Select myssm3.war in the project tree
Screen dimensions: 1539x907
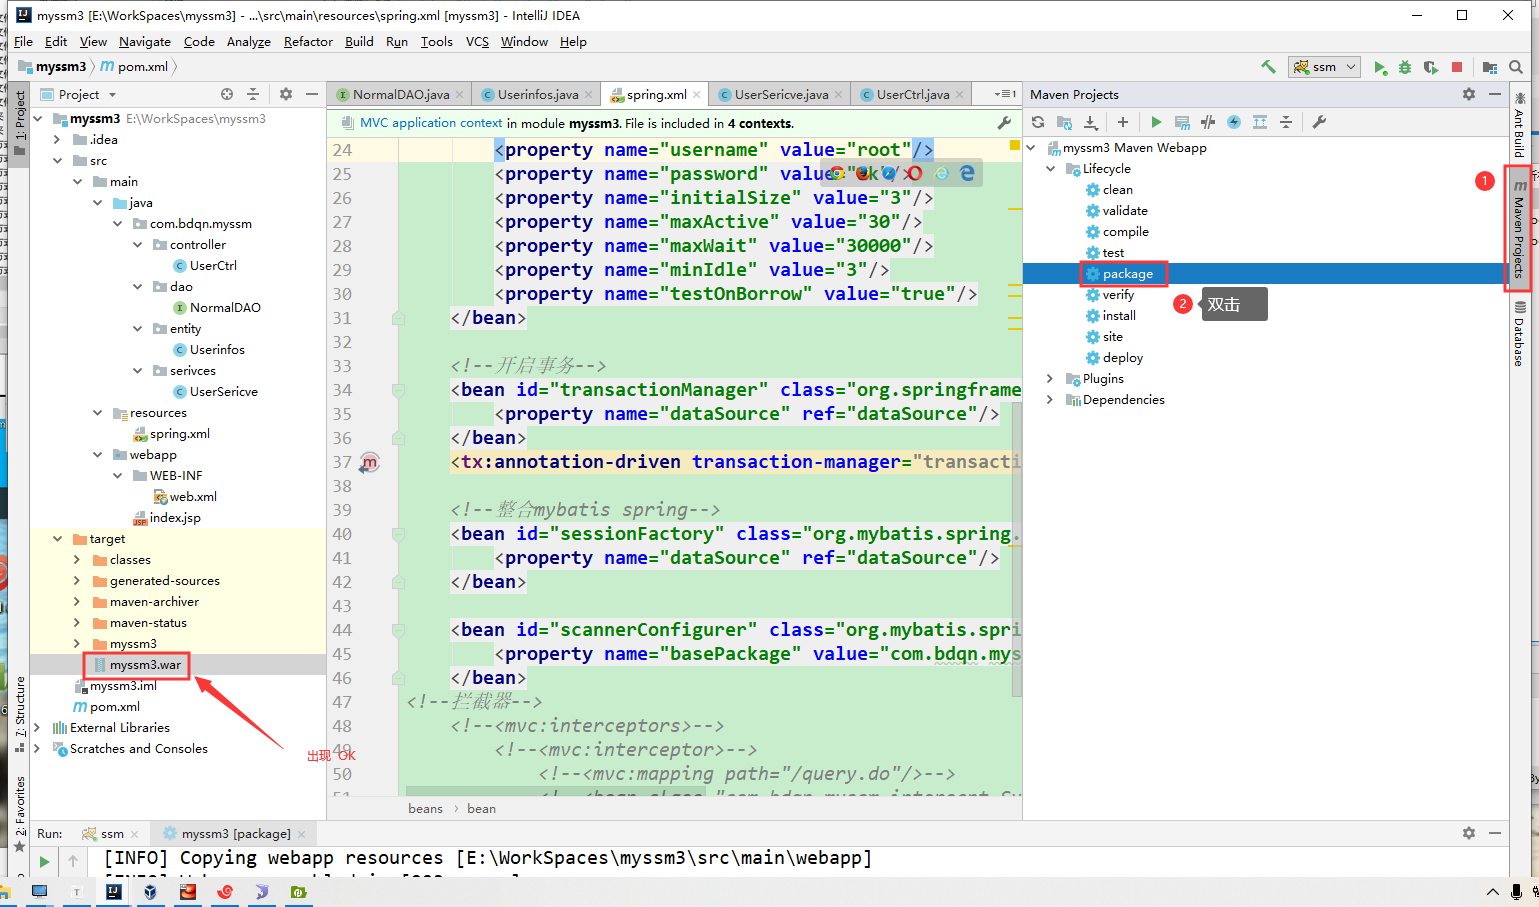[x=145, y=665]
